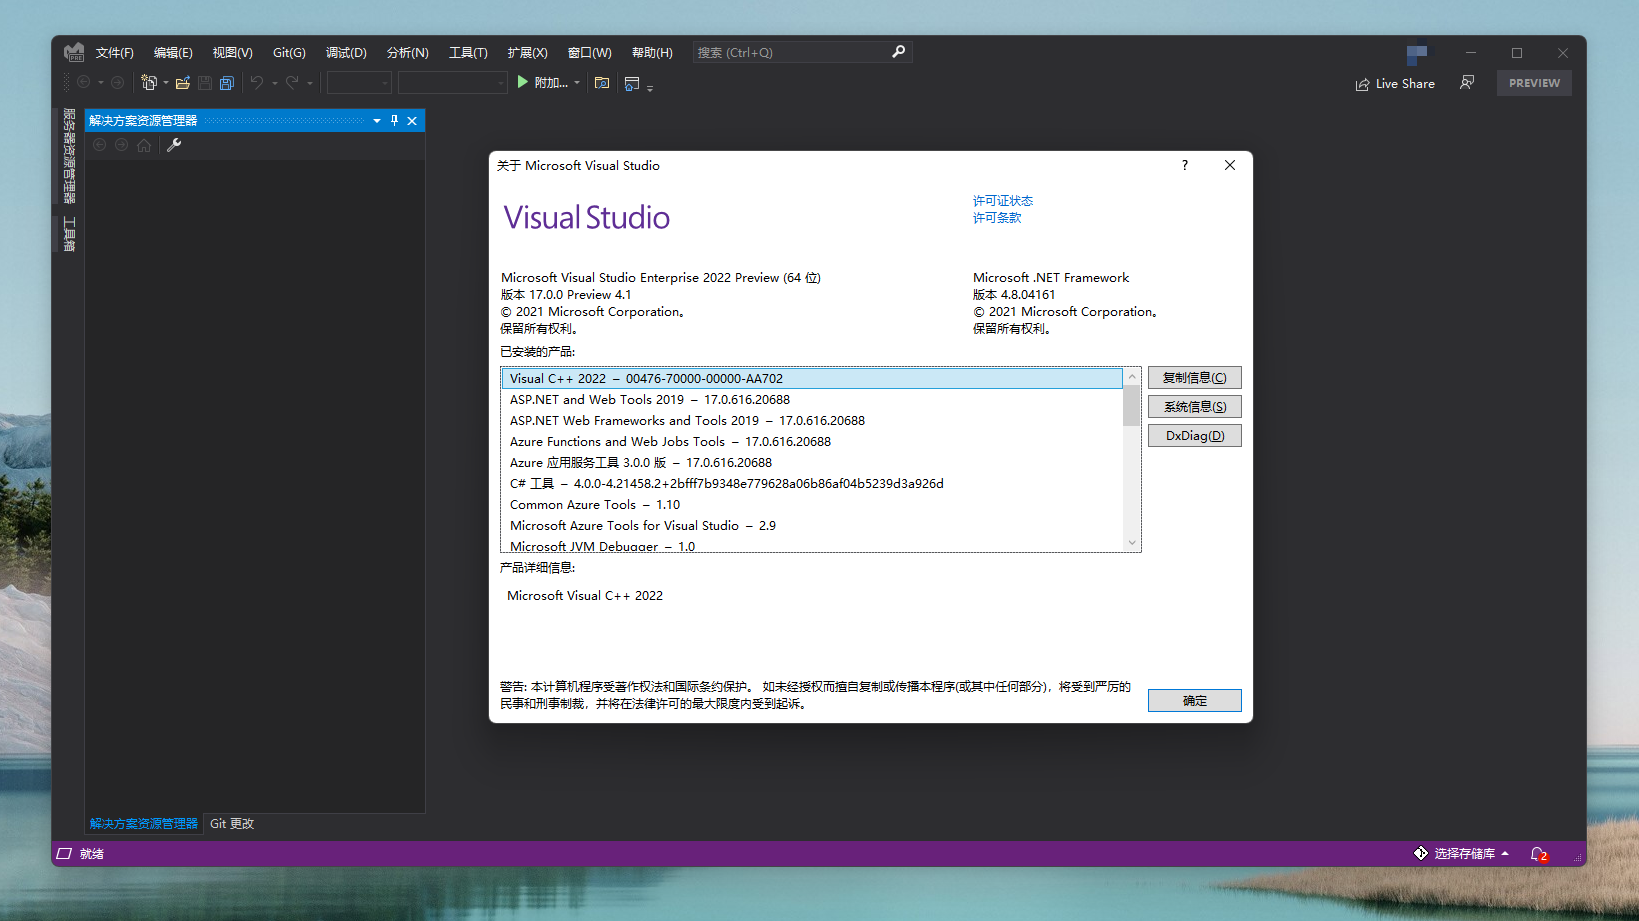Select Azure Functions and Web Jobs Tools row
The image size is (1639, 921).
click(x=812, y=442)
